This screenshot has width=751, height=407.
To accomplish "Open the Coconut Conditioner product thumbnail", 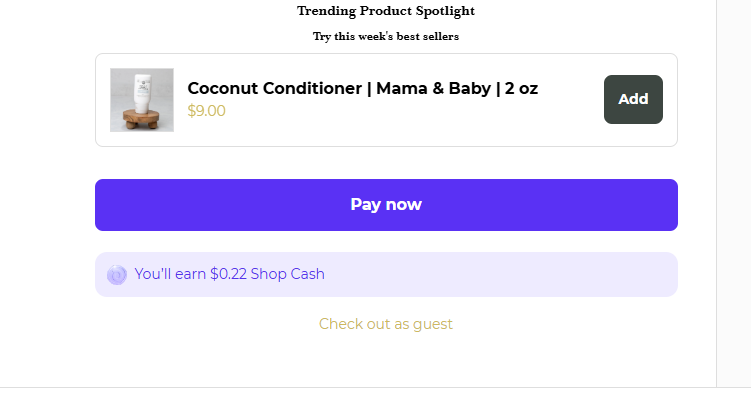I will point(142,100).
